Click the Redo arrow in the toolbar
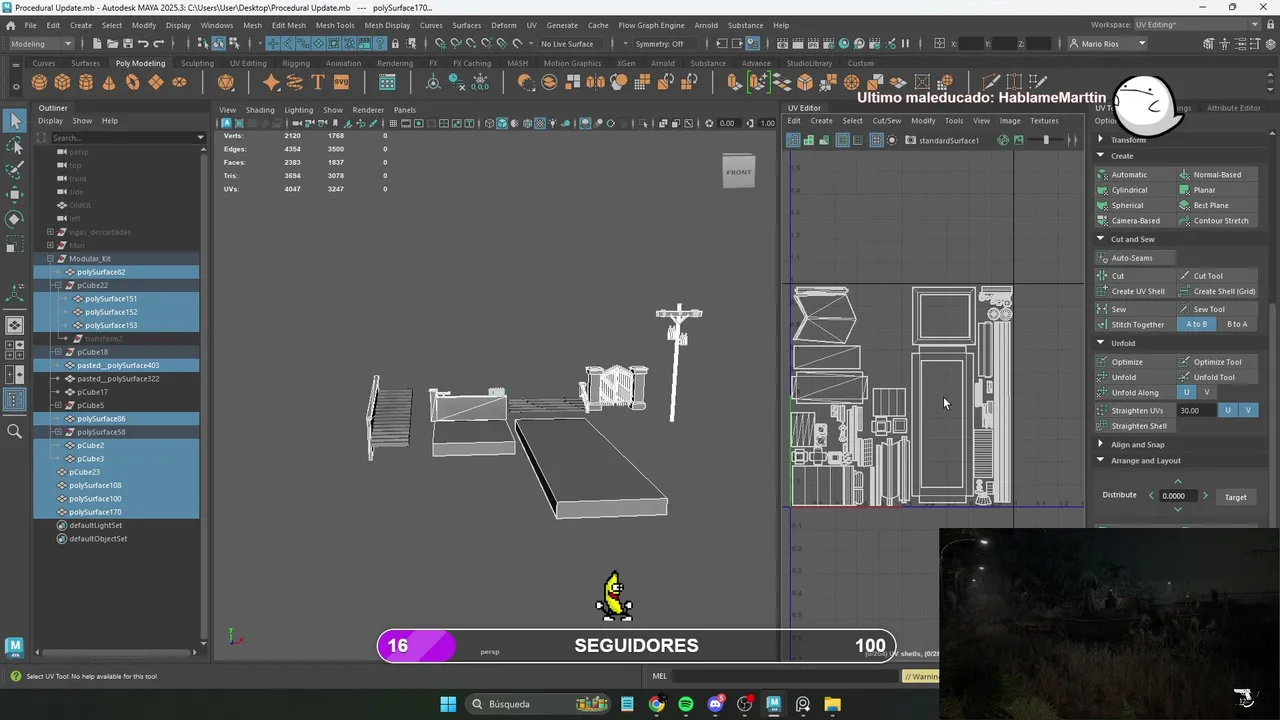Screen dimensions: 1280x720 [x=158, y=43]
